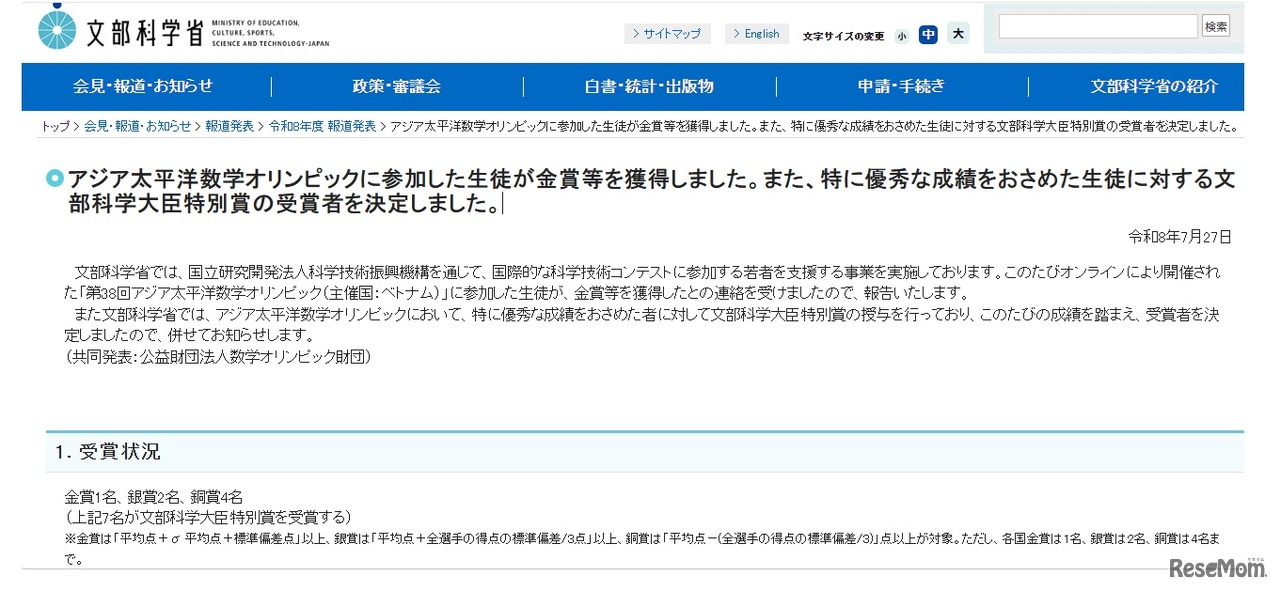
Task: Go to トップ in breadcrumb
Action: click(x=55, y=126)
